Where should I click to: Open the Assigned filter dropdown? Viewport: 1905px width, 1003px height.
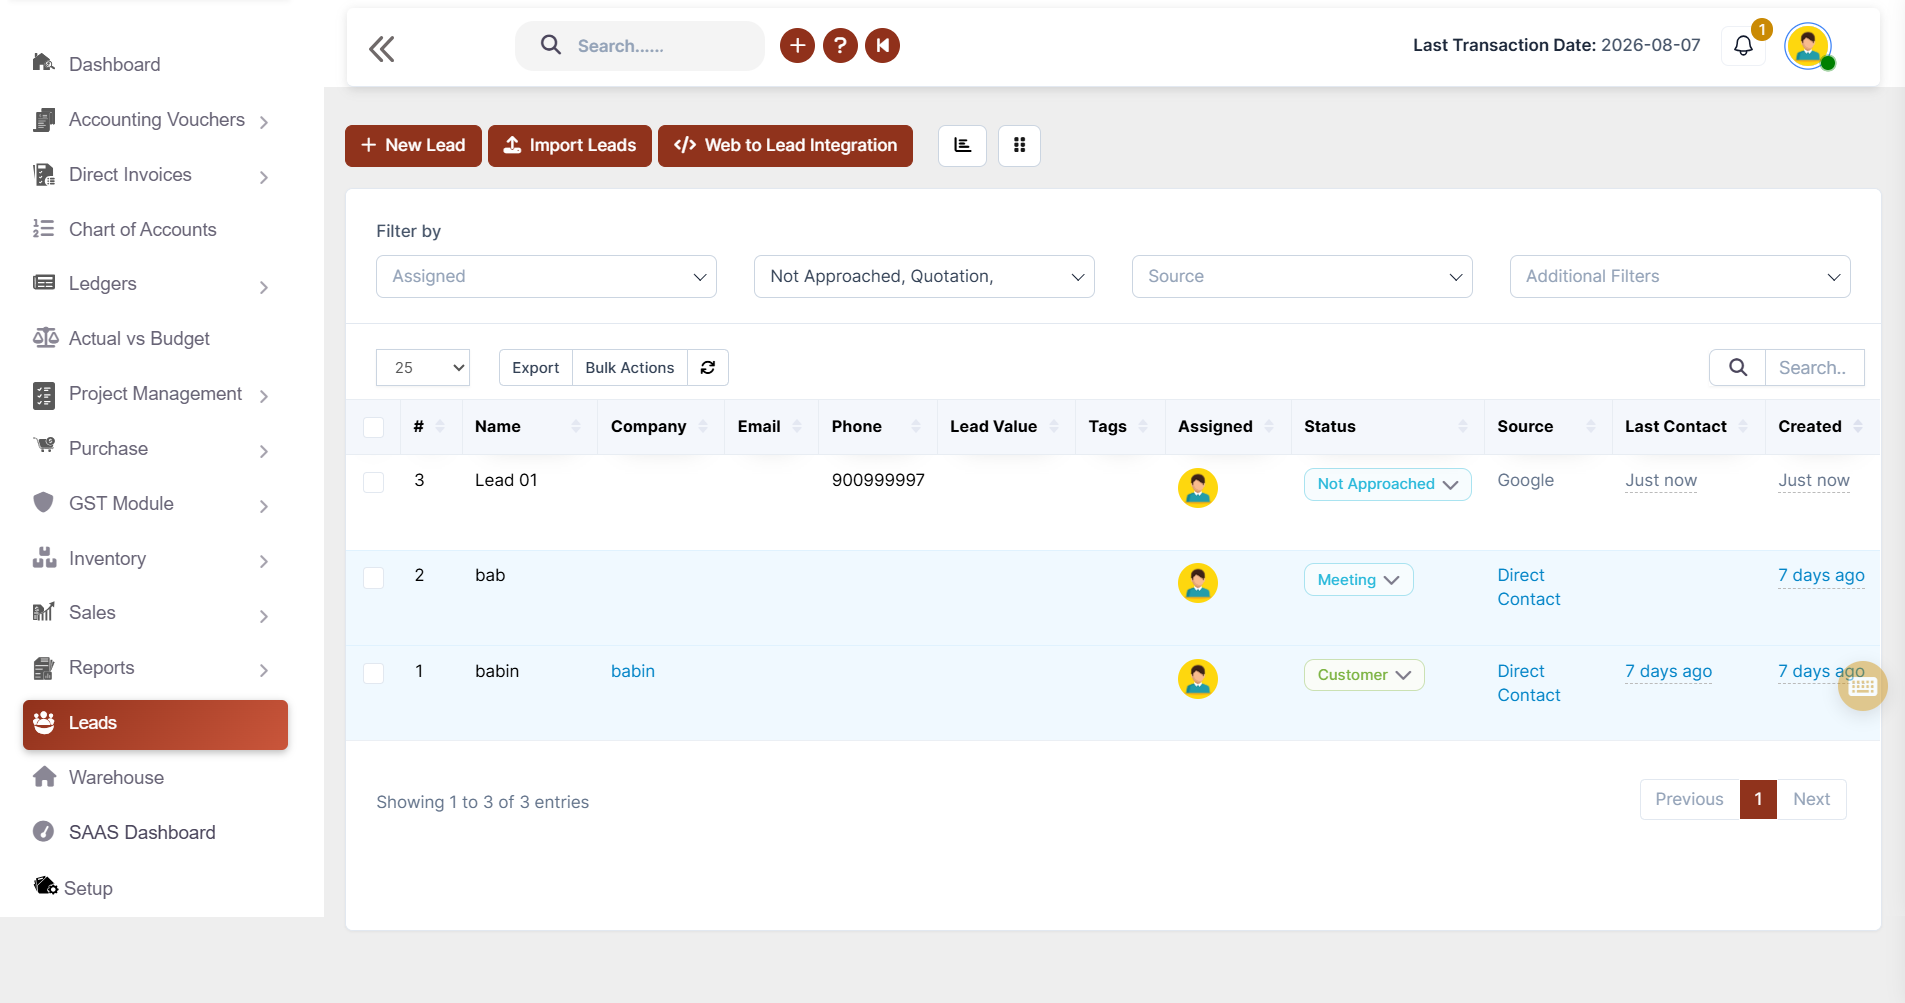pos(546,276)
